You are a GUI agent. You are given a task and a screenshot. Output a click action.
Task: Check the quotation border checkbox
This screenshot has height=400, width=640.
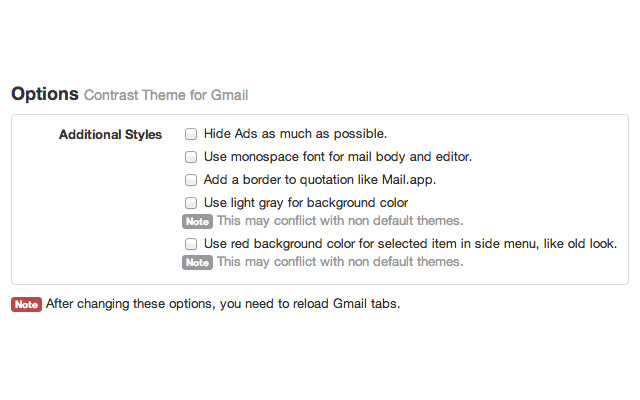click(x=191, y=181)
